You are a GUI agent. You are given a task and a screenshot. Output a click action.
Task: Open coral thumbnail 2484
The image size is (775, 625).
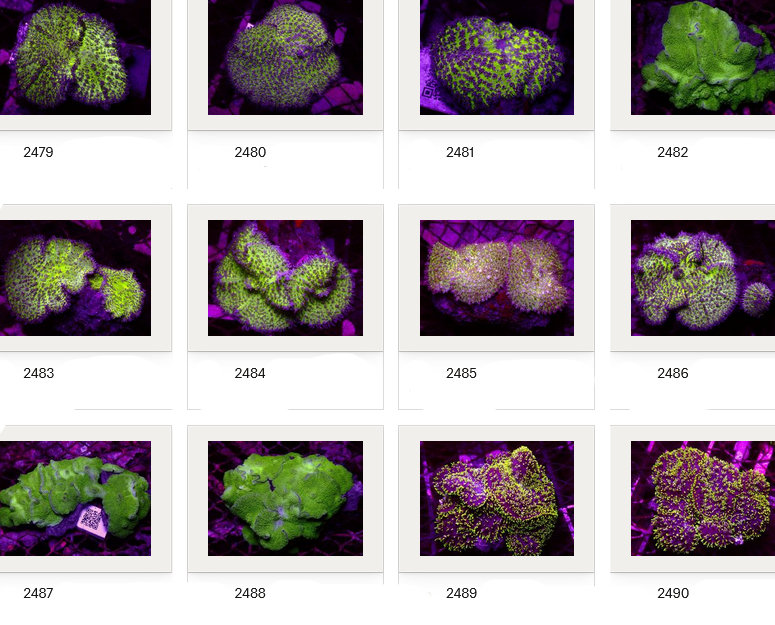285,278
